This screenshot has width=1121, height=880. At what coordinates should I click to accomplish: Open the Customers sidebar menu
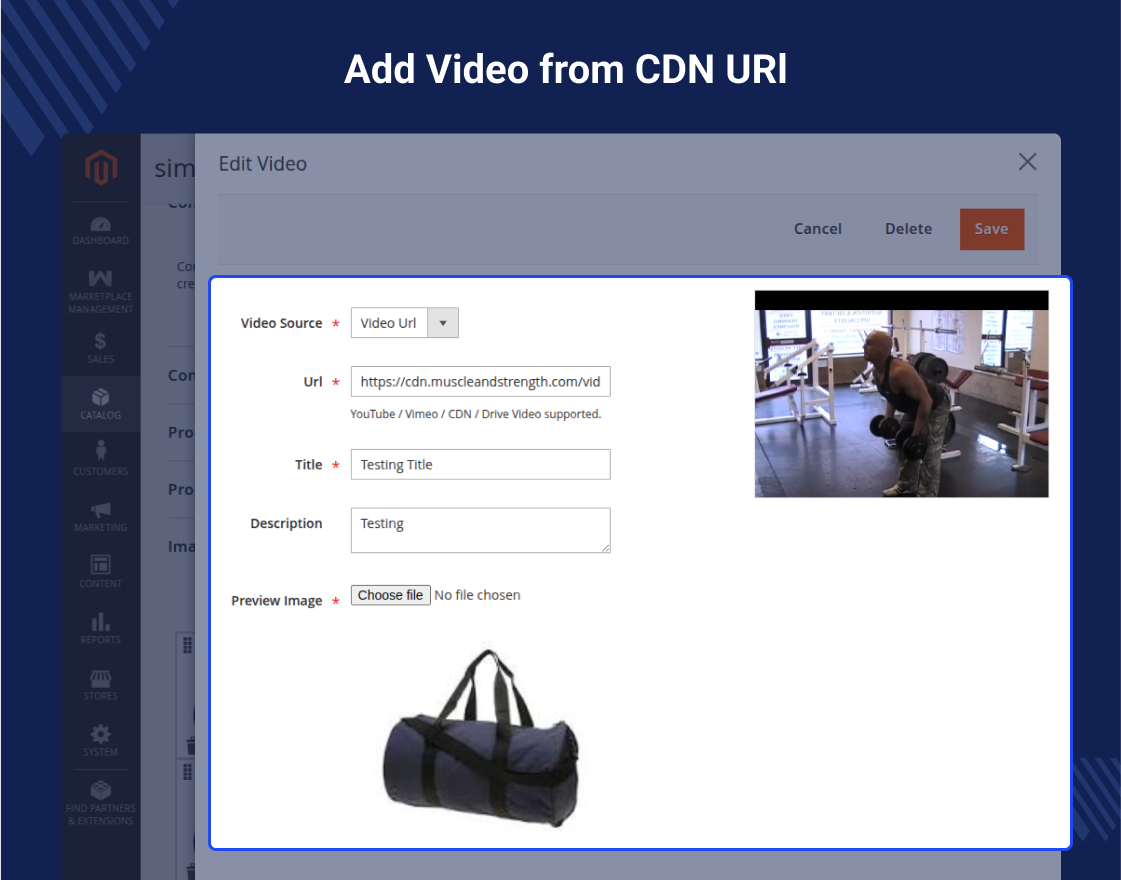pos(100,459)
